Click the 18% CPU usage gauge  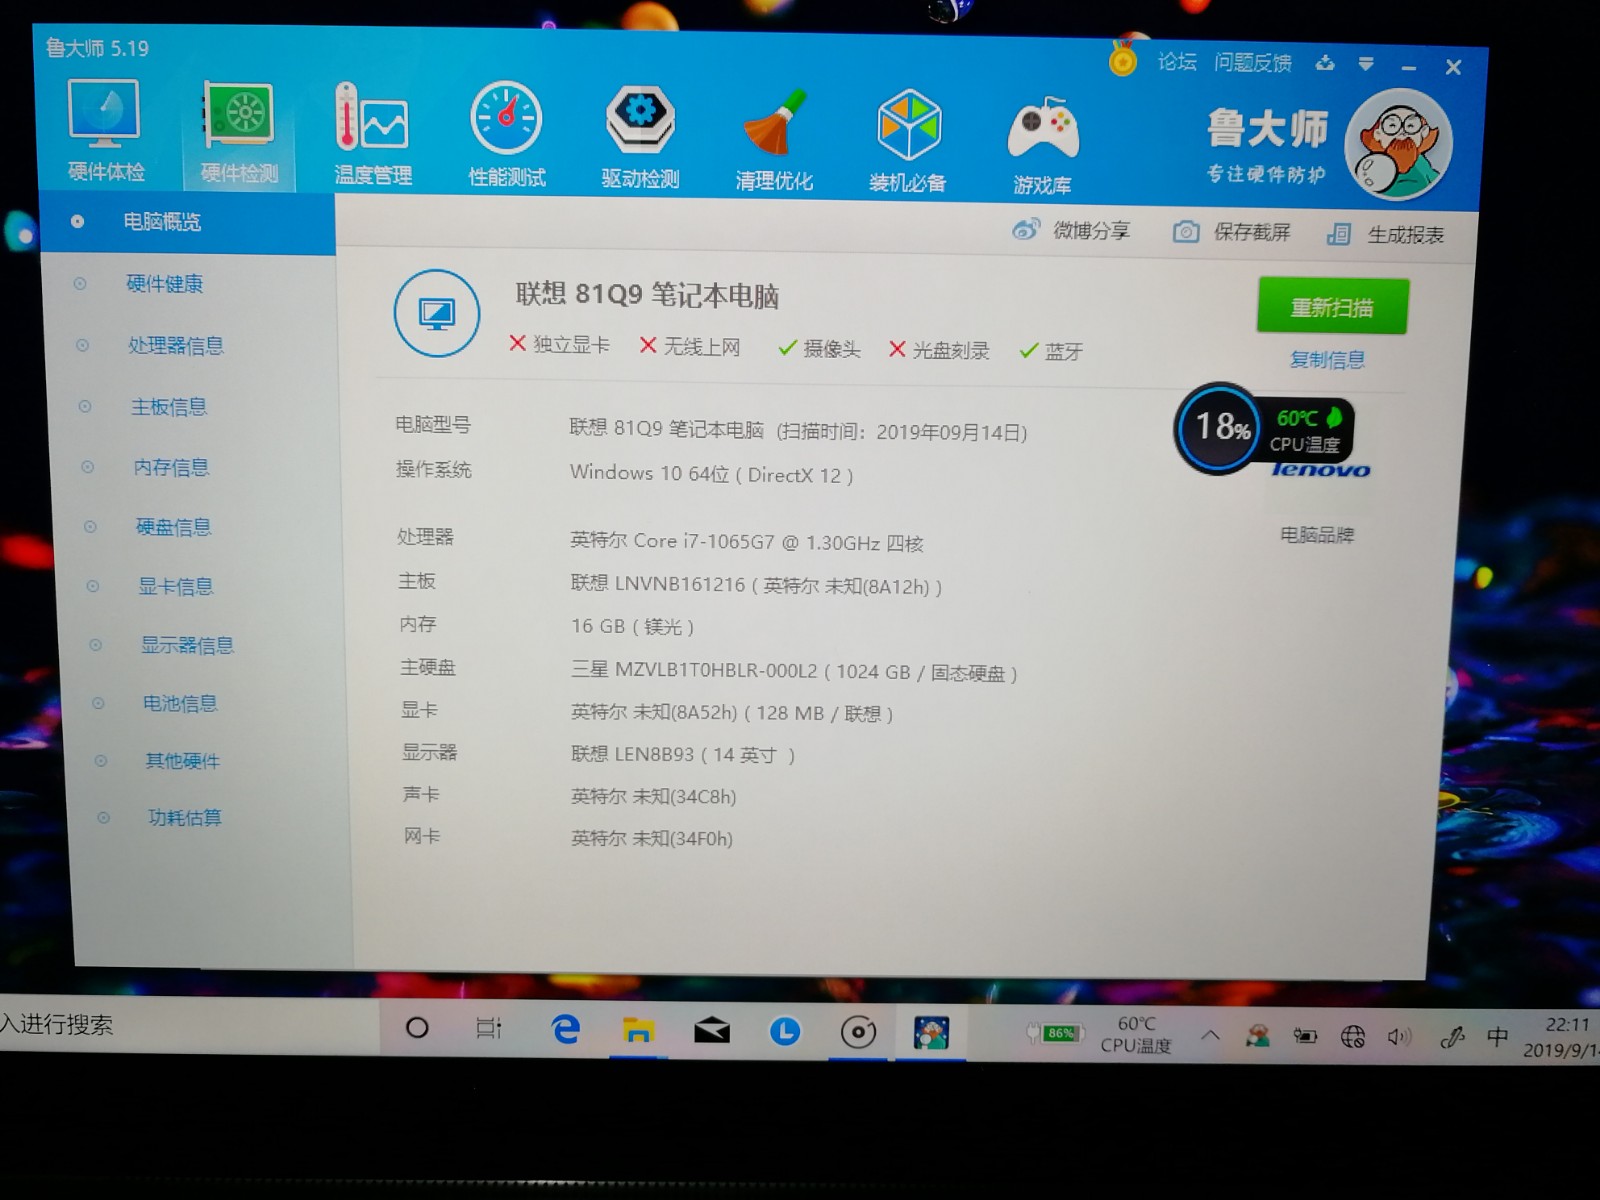[x=1218, y=428]
